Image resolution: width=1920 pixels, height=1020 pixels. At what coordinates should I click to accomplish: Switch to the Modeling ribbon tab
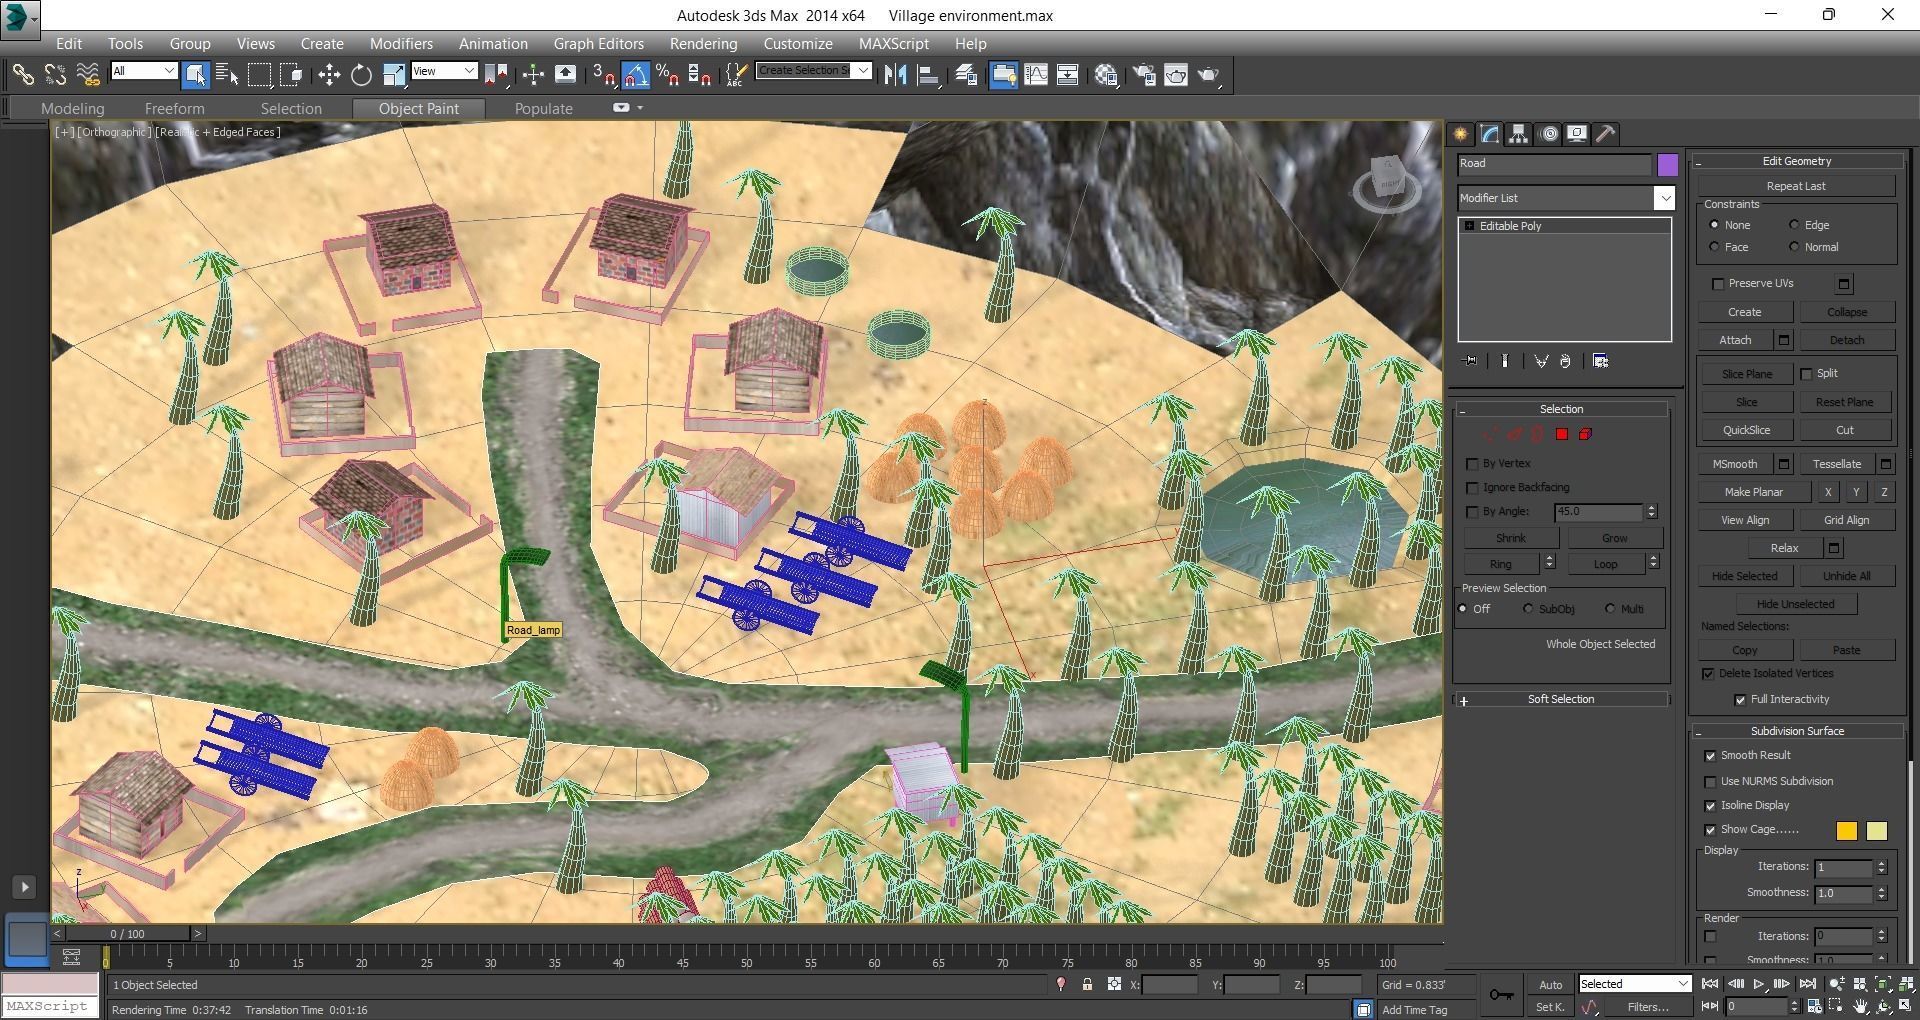[72, 109]
